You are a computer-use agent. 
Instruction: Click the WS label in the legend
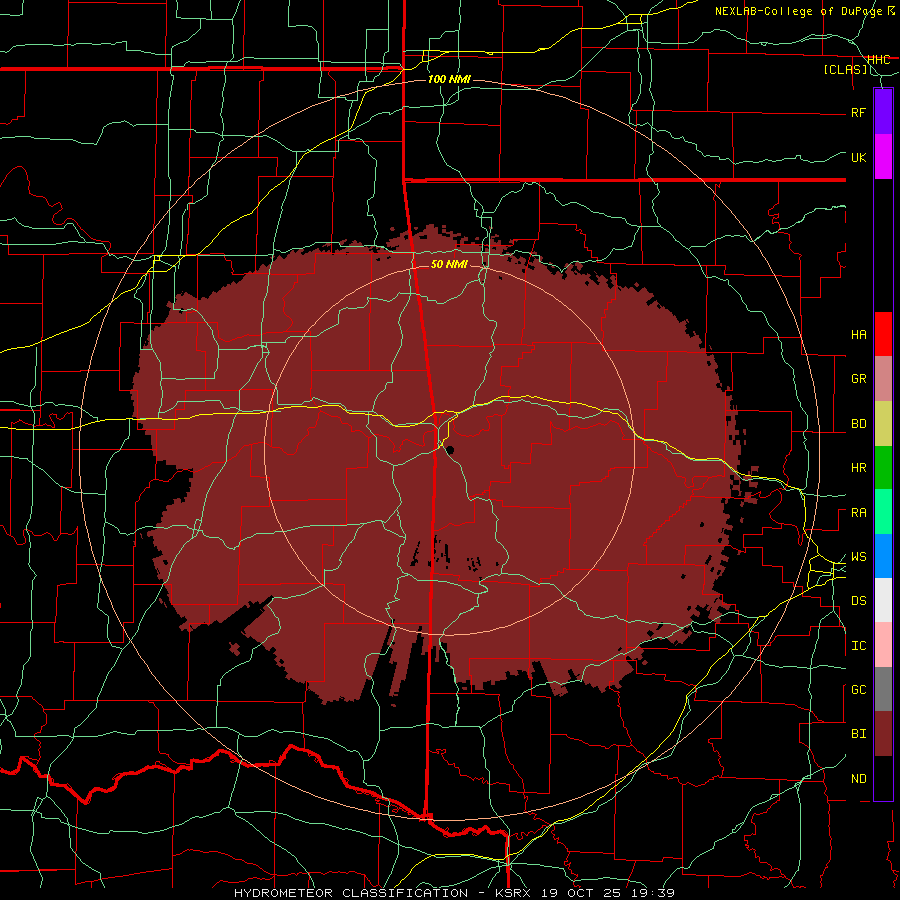859,557
